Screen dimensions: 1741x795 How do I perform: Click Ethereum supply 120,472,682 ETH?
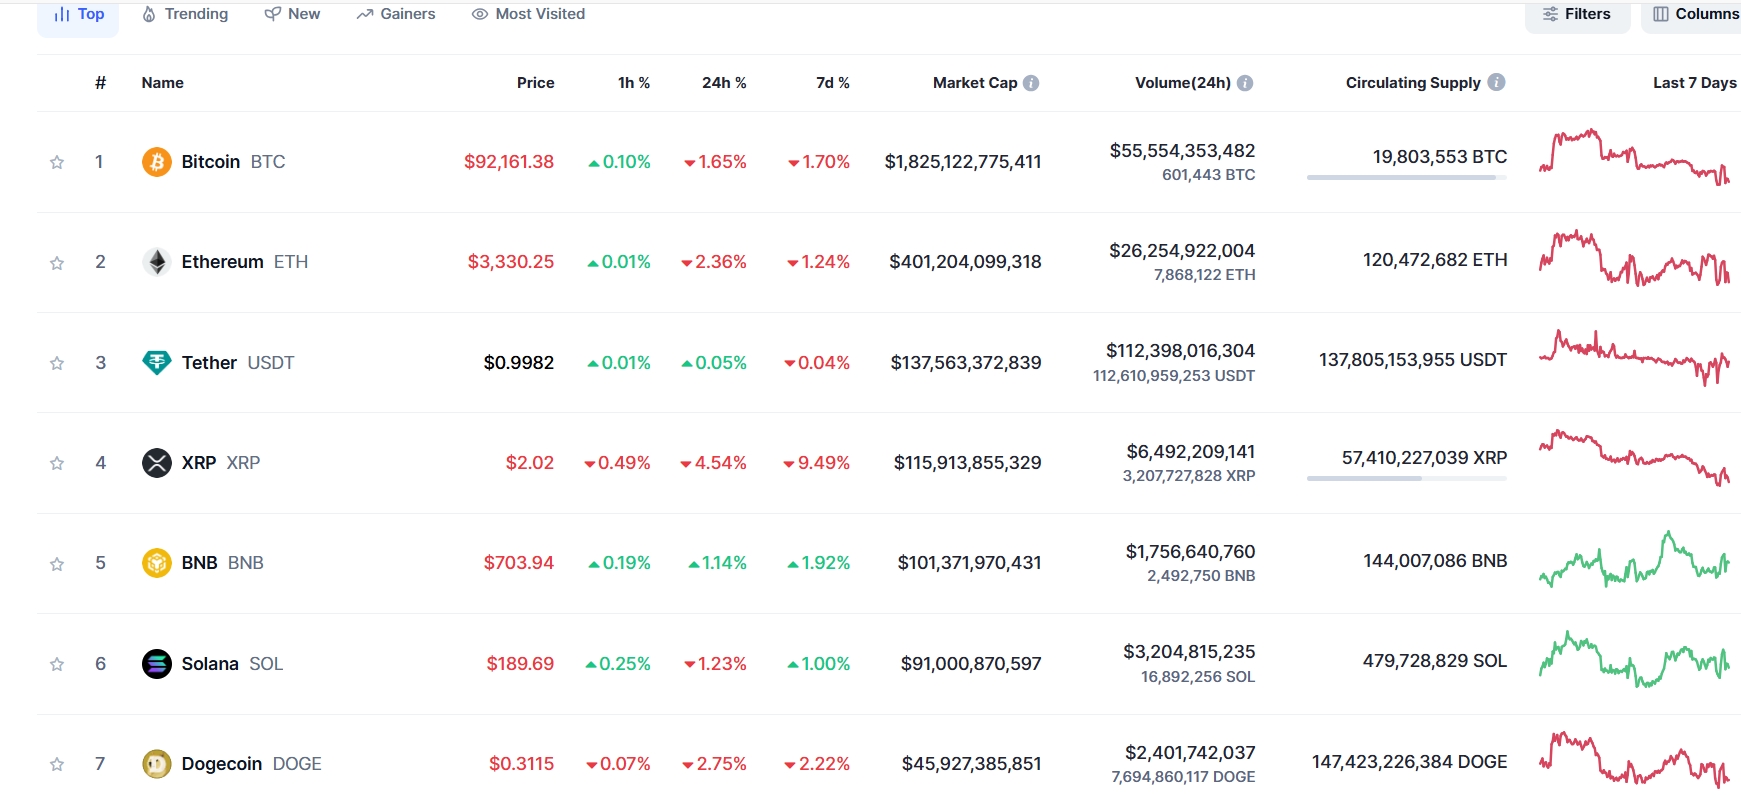click(x=1435, y=260)
